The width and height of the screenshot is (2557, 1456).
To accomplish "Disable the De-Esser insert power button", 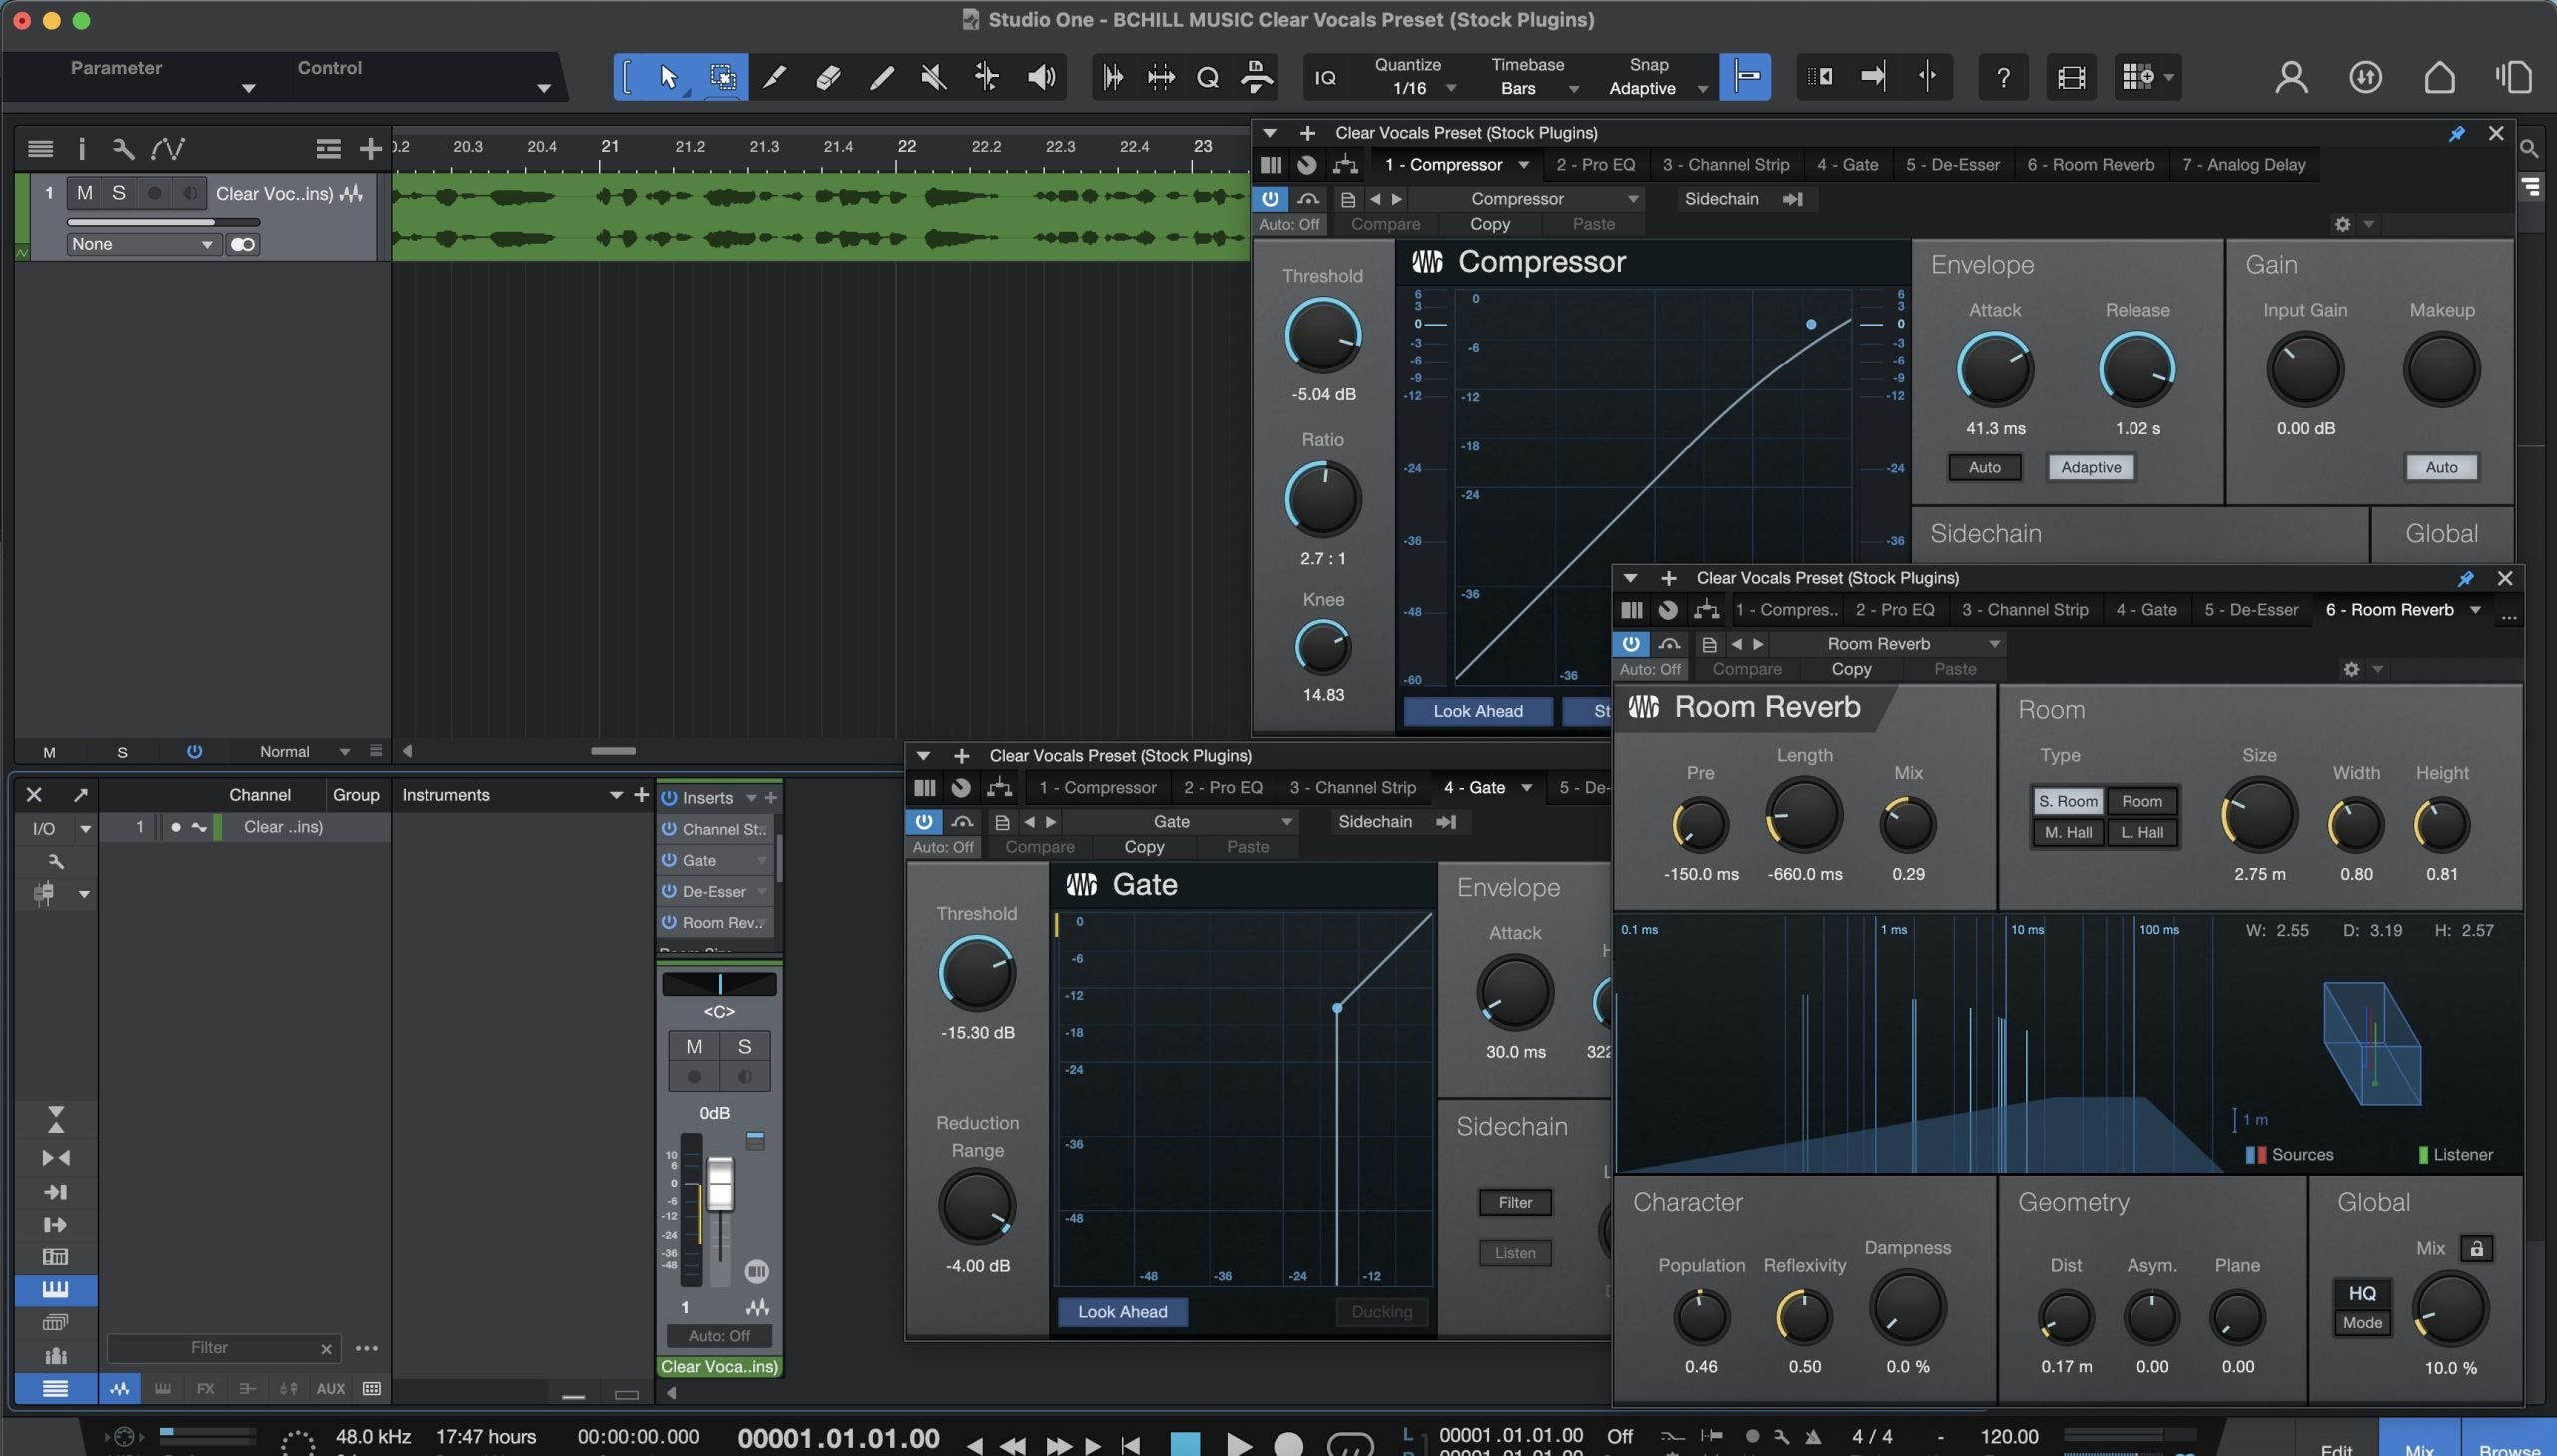I will (670, 891).
